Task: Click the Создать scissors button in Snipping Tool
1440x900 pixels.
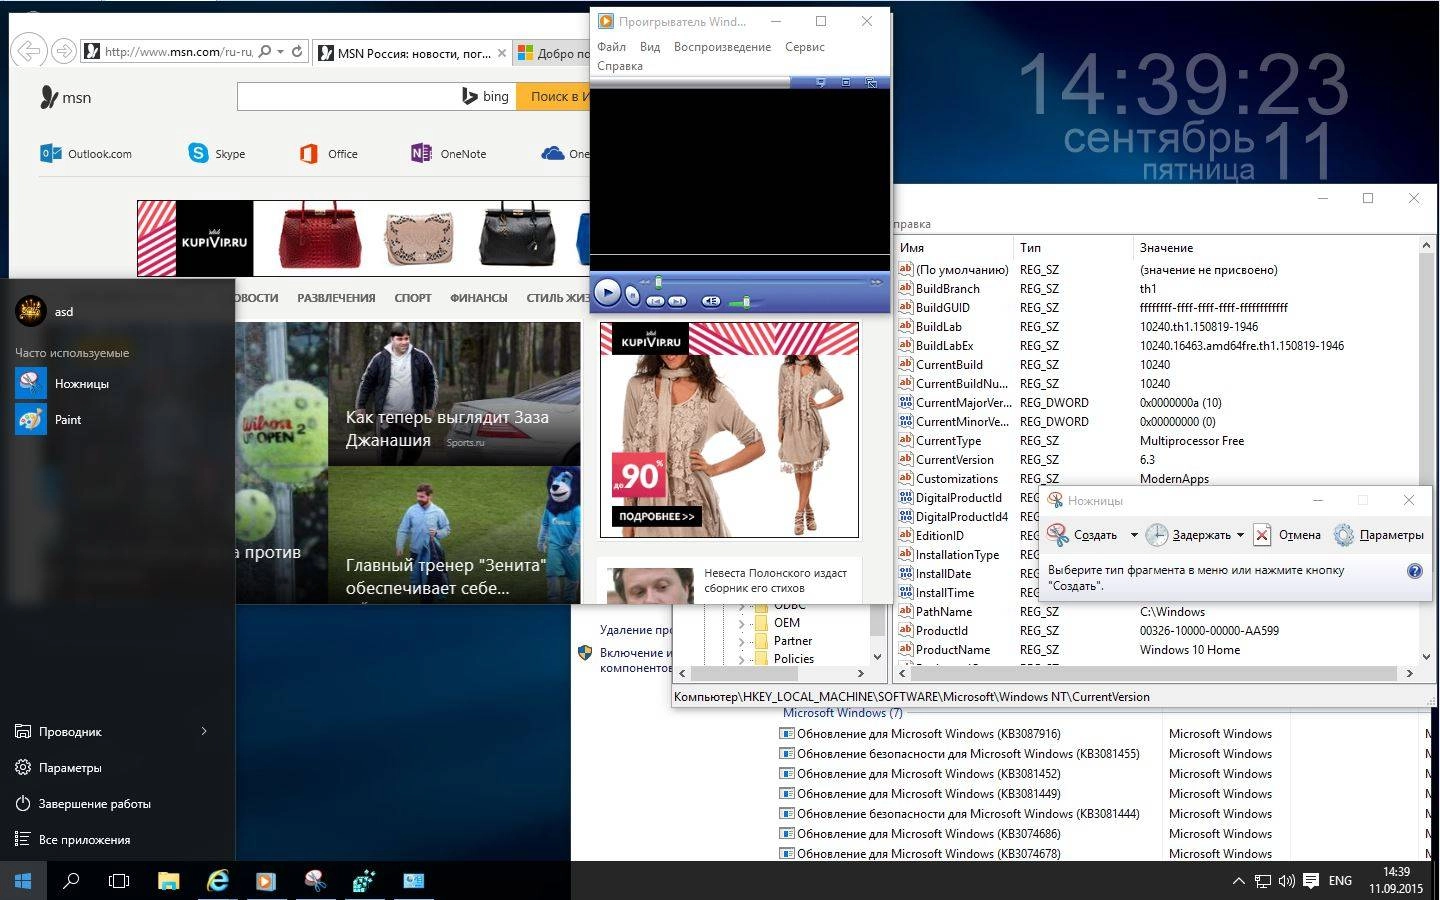Action: coord(1083,535)
